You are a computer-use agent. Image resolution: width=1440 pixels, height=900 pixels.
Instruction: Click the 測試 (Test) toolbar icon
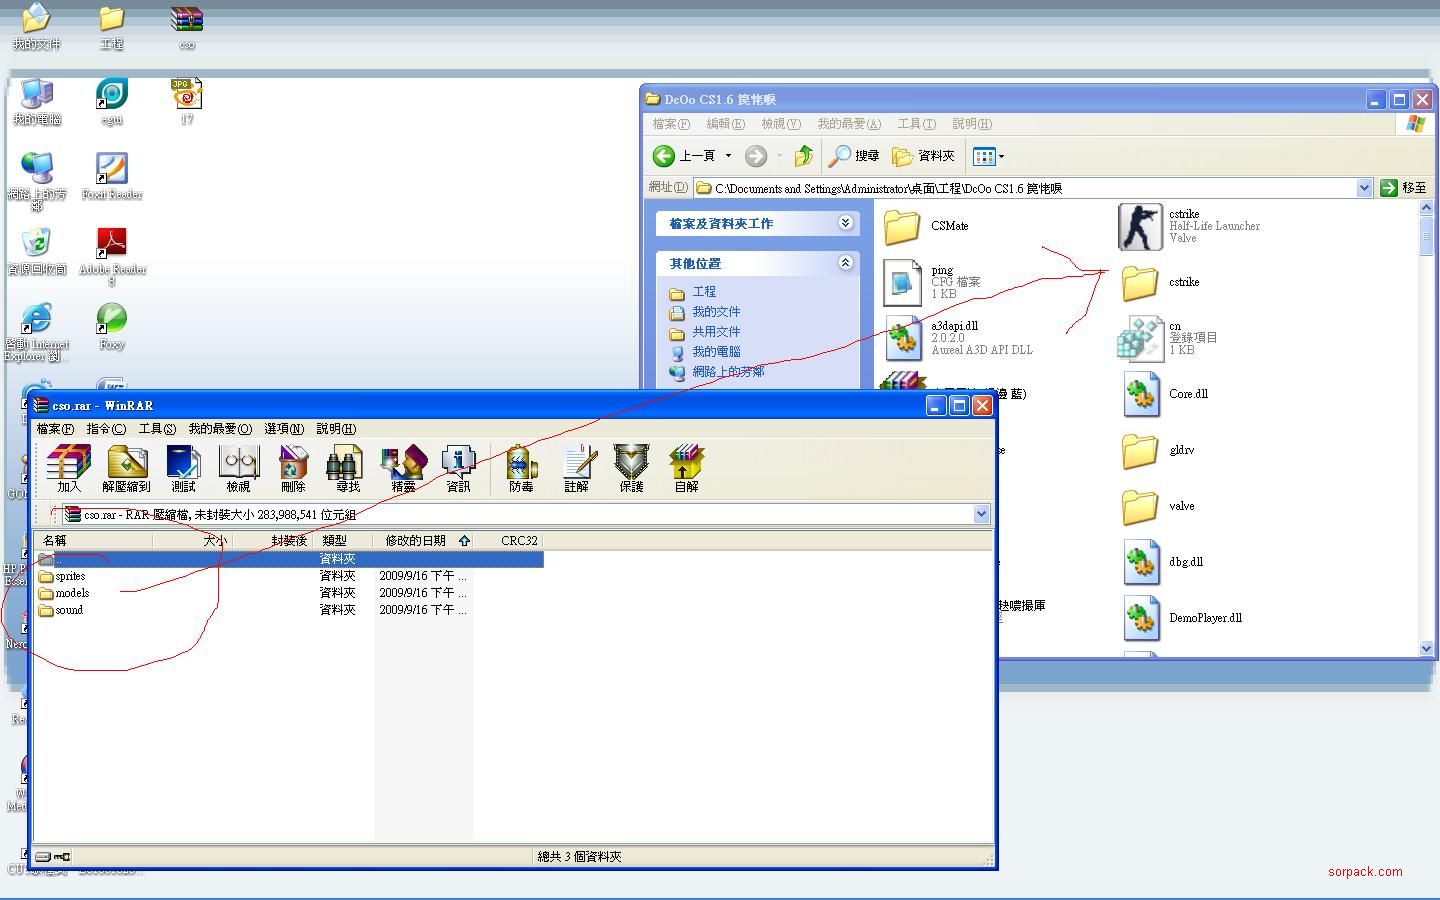[x=183, y=466]
